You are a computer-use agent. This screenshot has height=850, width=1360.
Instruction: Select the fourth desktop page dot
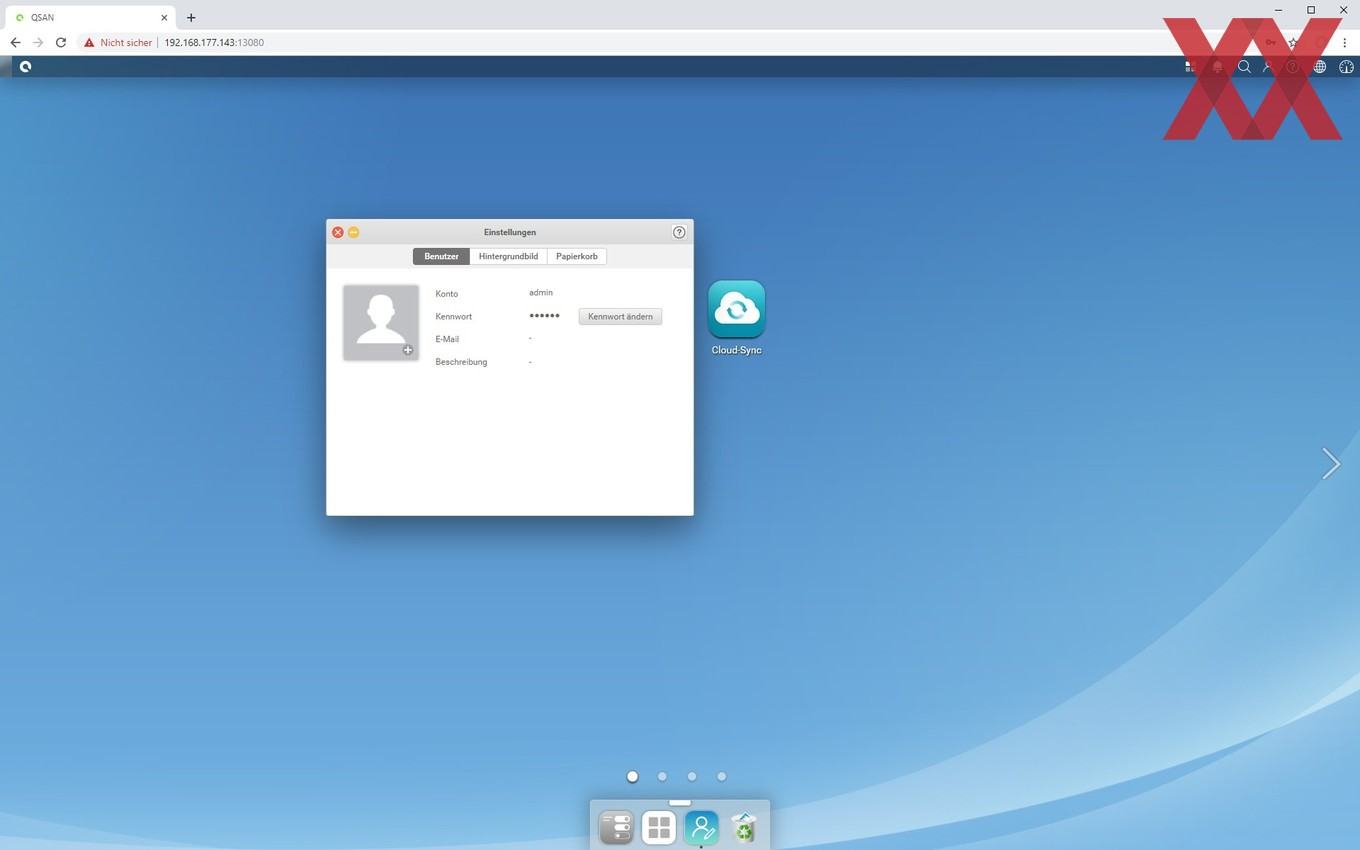click(722, 776)
